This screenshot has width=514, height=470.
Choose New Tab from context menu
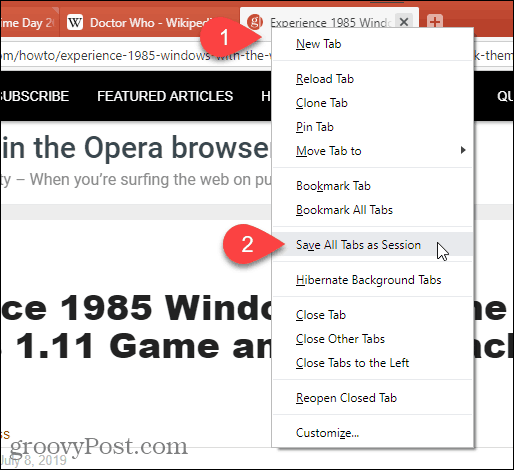coord(373,44)
